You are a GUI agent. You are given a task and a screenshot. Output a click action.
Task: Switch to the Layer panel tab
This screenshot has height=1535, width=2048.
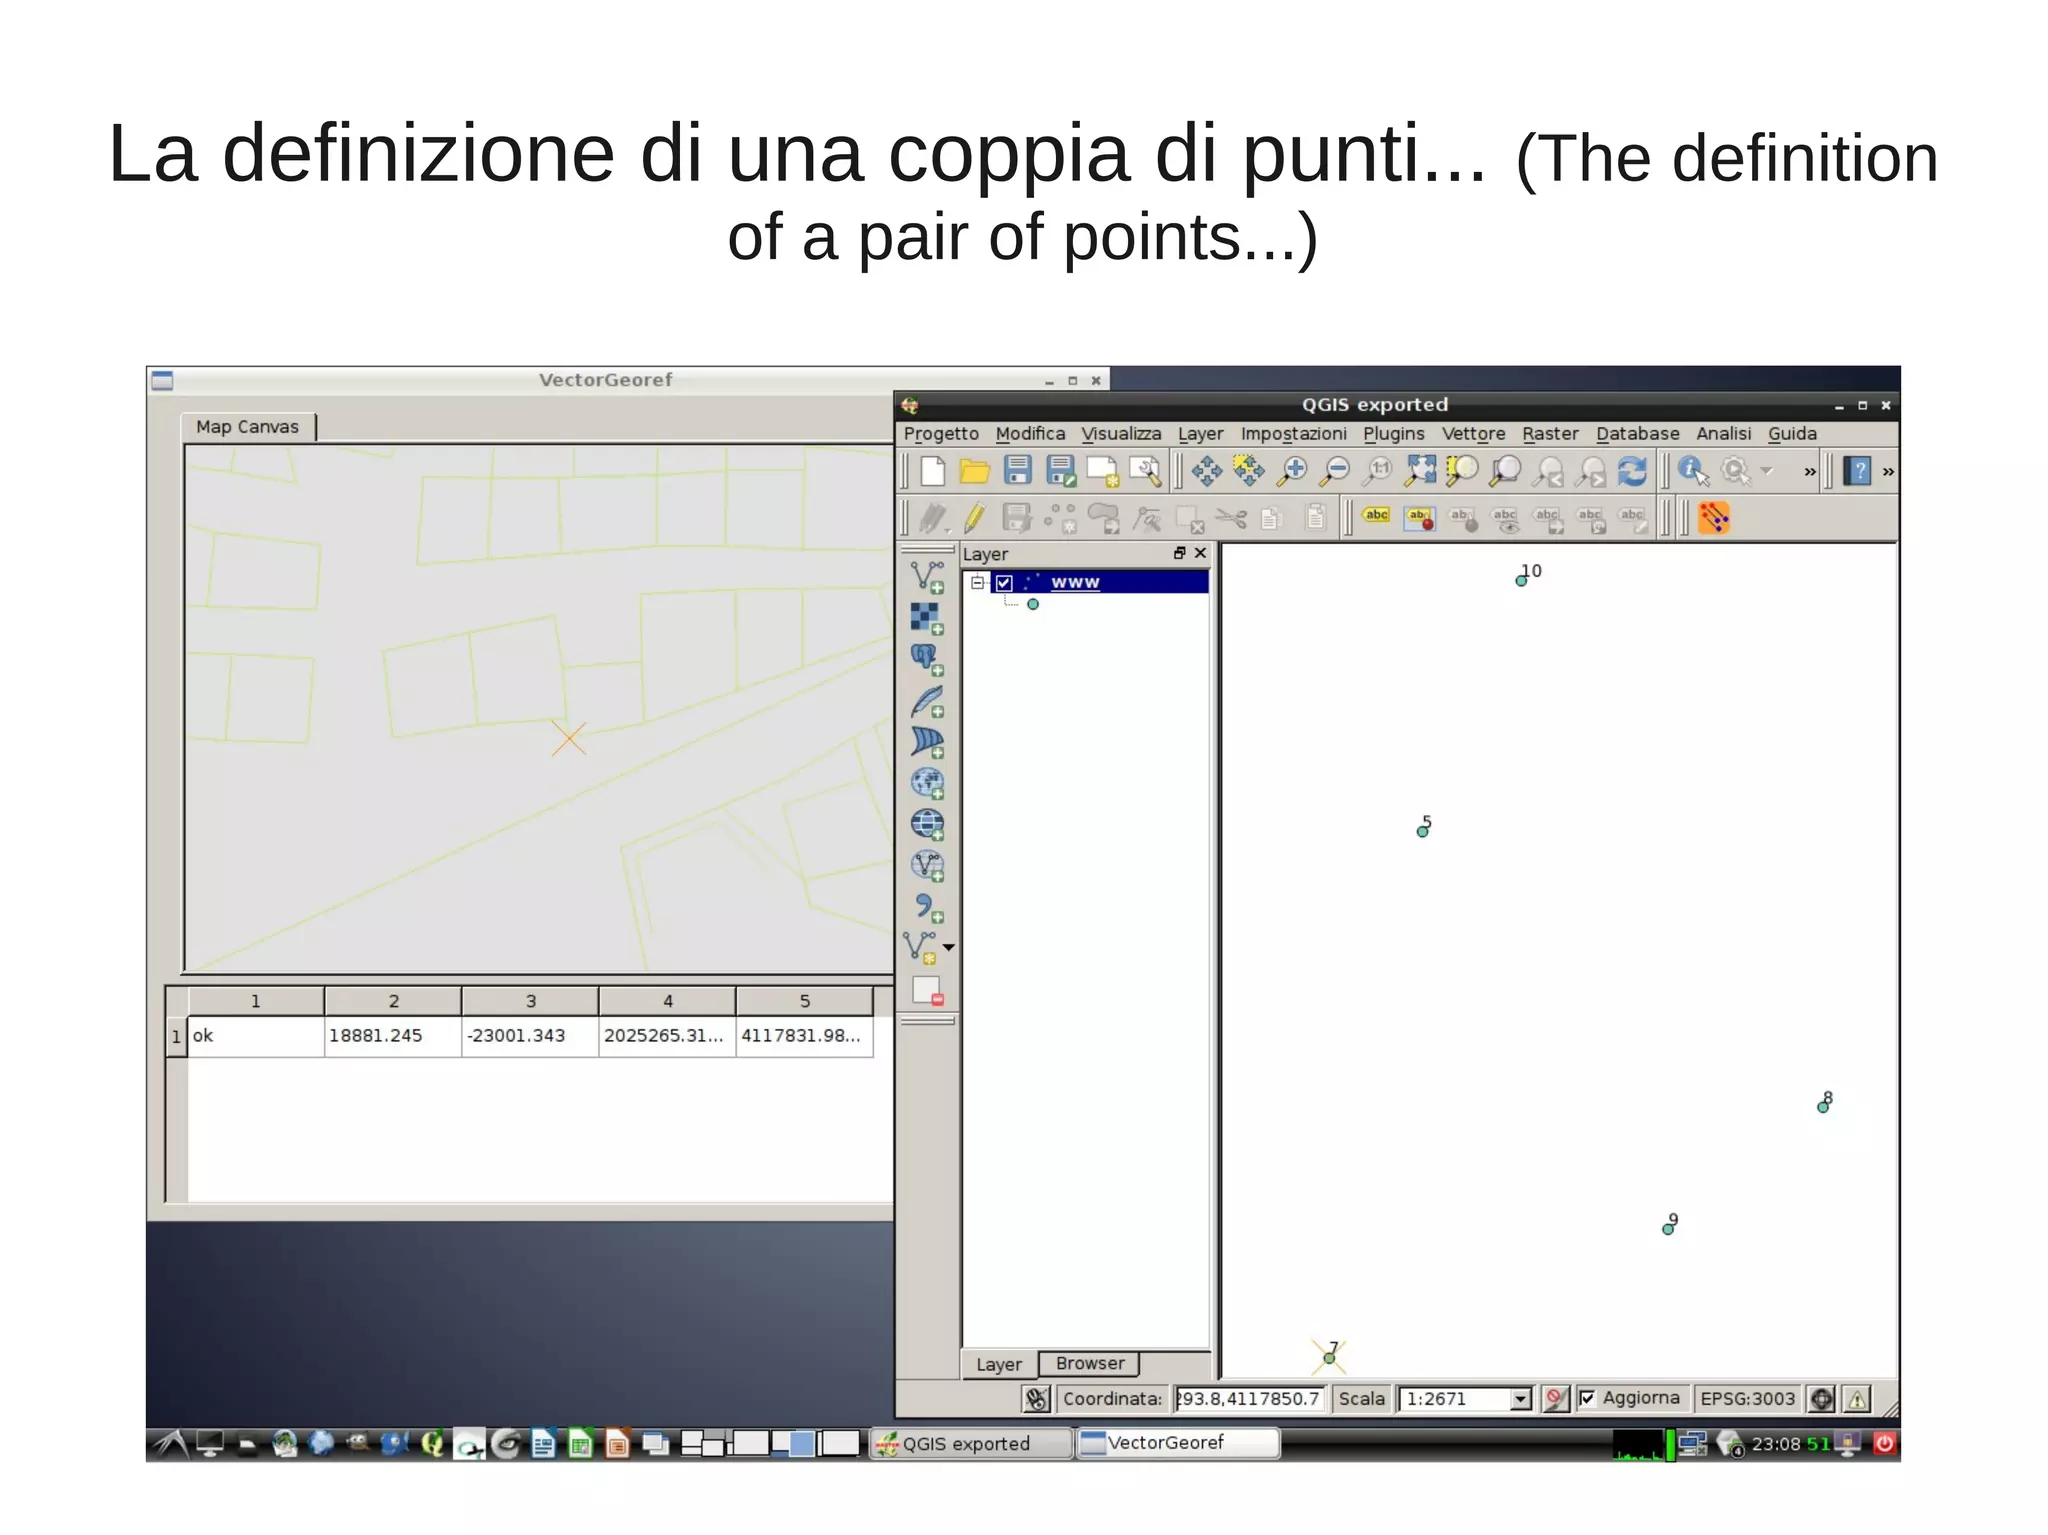pos(999,1365)
